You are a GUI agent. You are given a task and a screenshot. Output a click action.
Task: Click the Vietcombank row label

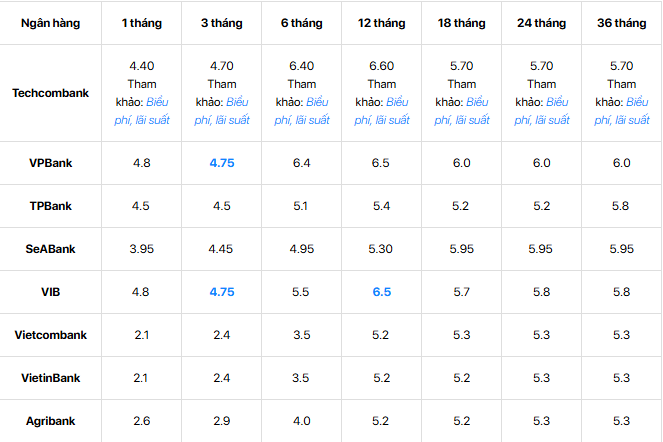(50, 335)
